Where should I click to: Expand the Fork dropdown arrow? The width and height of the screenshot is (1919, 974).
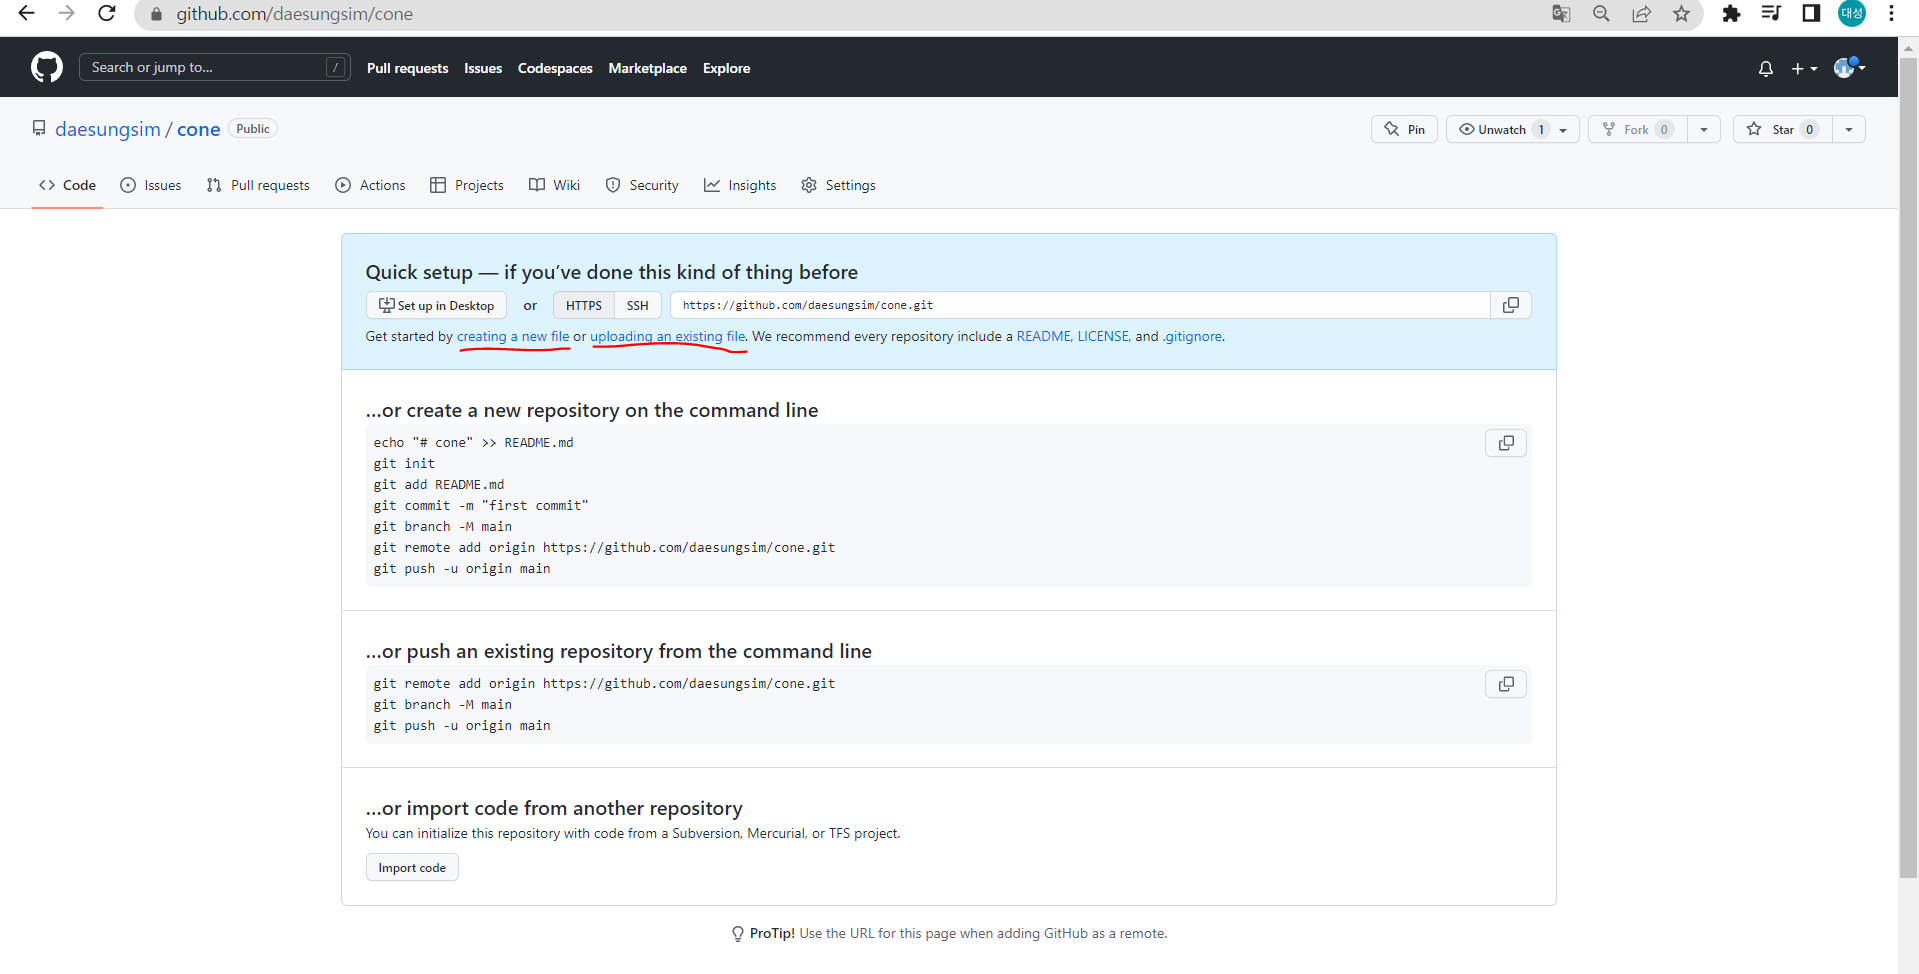click(x=1704, y=129)
